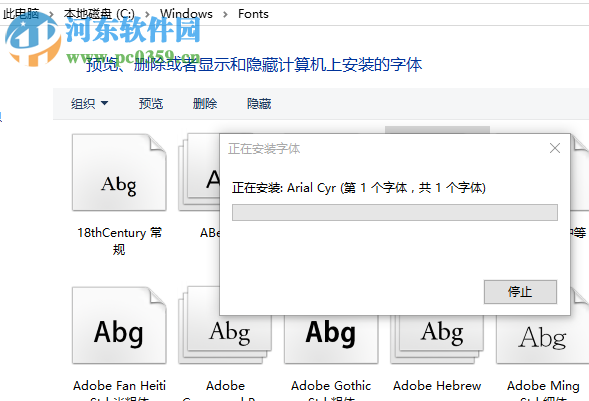Close the 正在安装字体 dialog
The width and height of the screenshot is (589, 401).
(x=555, y=148)
